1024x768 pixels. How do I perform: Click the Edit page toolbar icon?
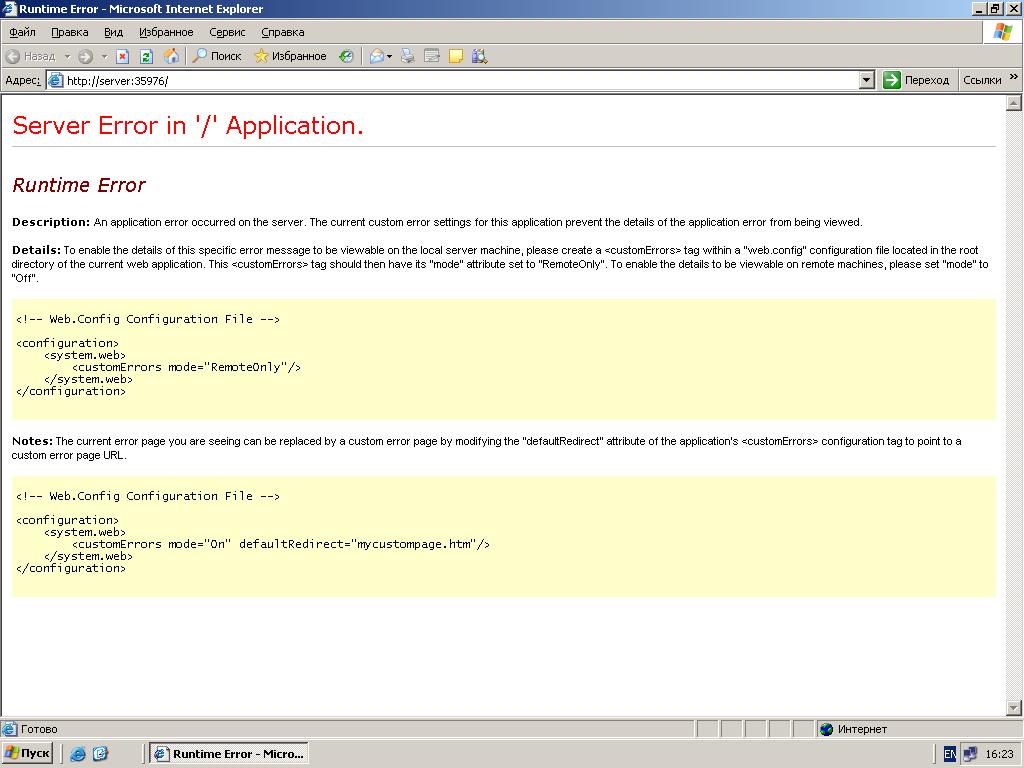[x=432, y=56]
